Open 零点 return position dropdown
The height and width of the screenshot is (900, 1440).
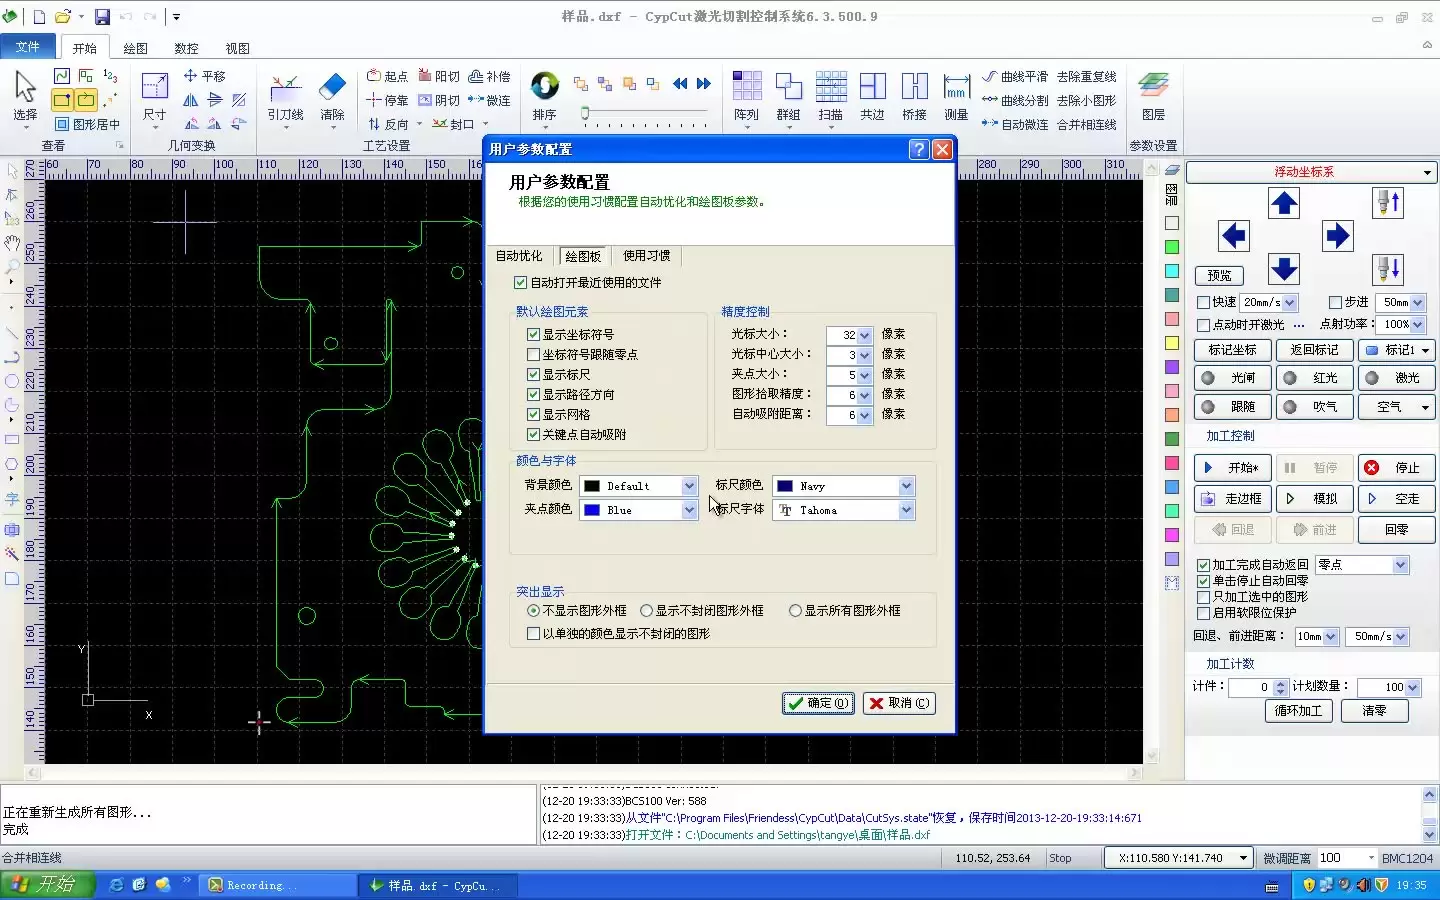[1401, 565]
